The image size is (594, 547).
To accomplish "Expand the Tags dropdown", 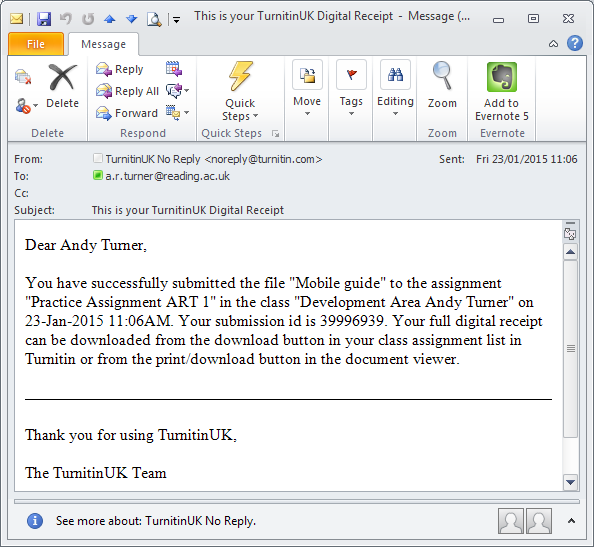I will pyautogui.click(x=351, y=89).
